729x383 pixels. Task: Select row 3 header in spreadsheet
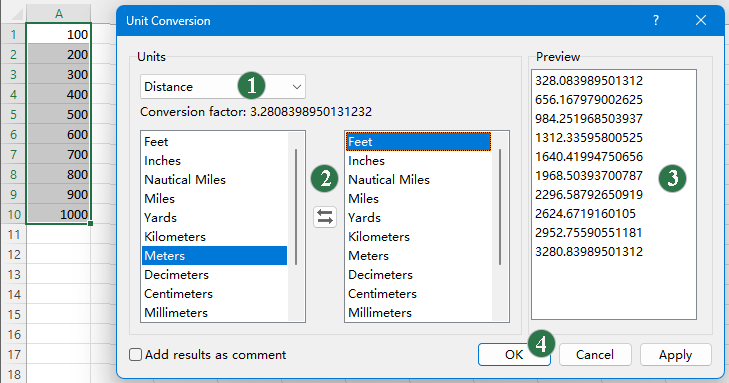click(13, 74)
